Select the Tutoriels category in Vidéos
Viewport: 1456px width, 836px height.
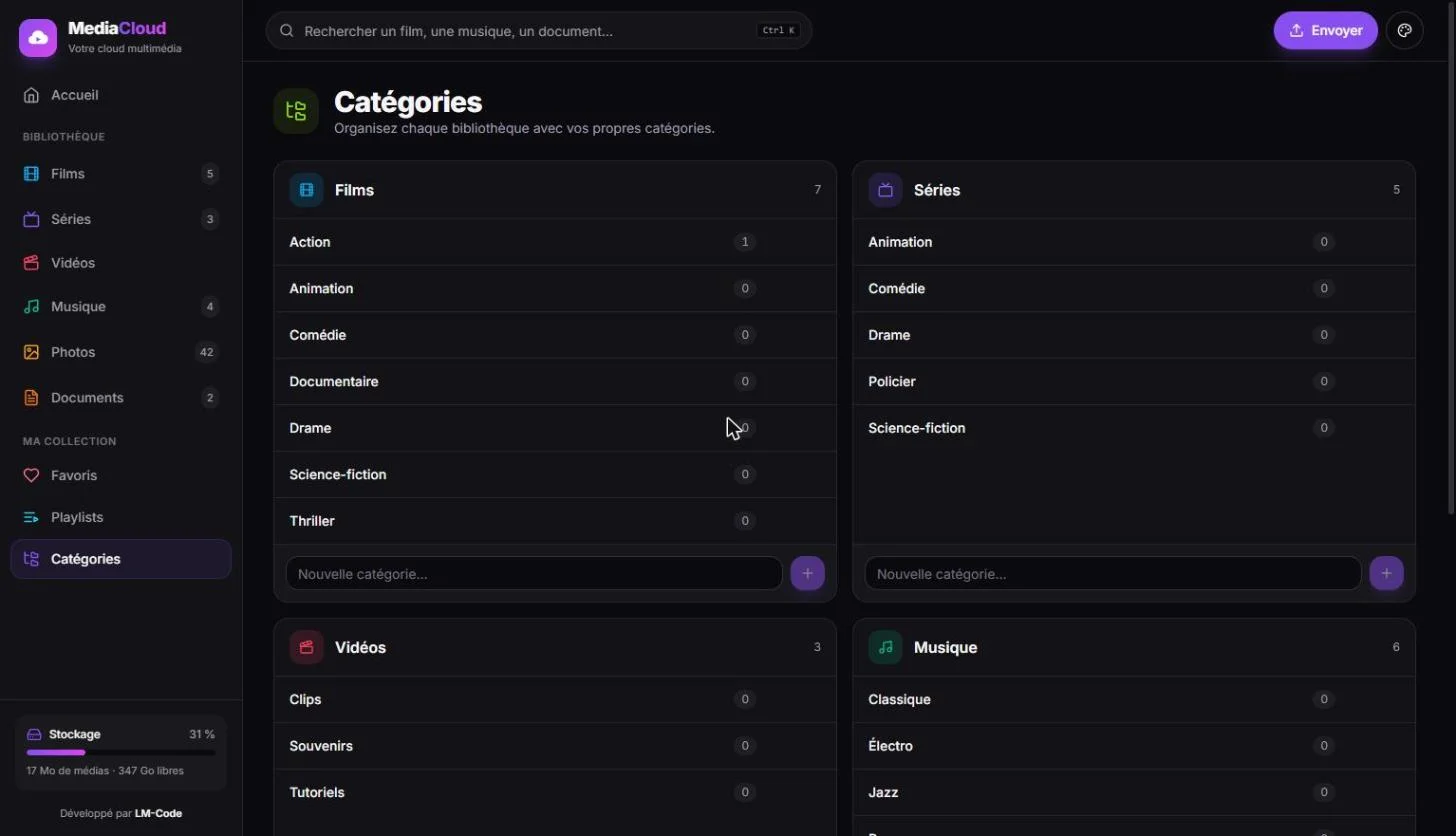click(555, 792)
